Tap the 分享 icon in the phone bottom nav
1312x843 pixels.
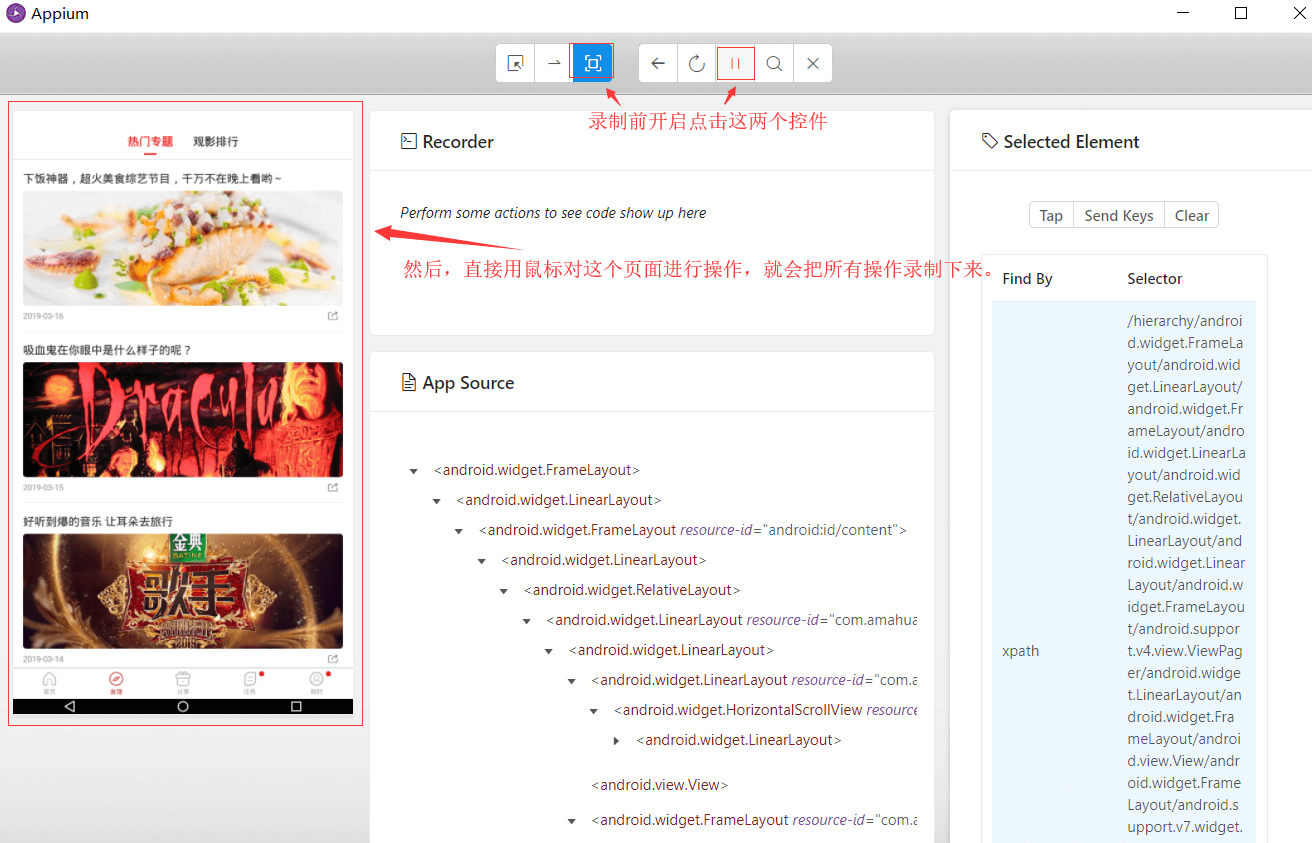pyautogui.click(x=183, y=682)
